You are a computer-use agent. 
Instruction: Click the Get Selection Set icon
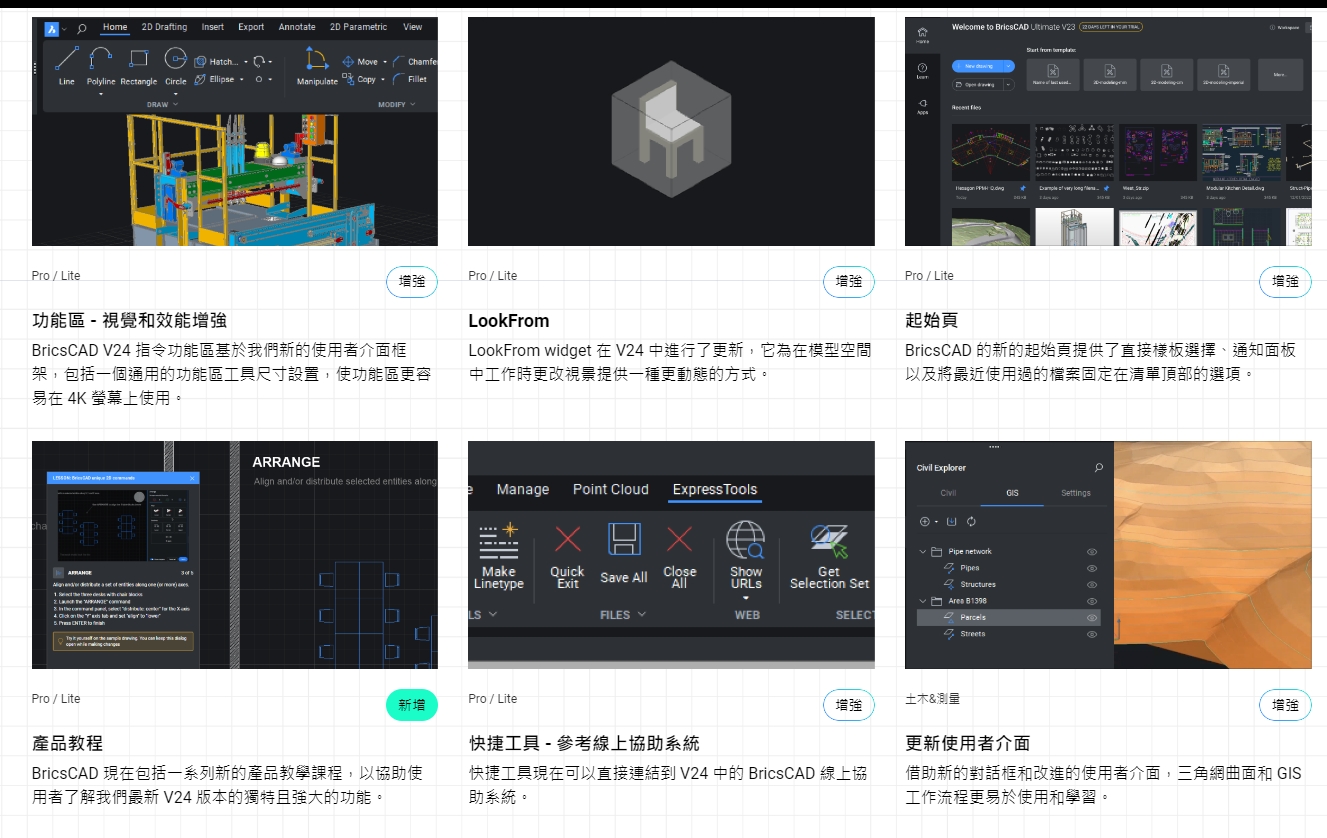[x=829, y=541]
